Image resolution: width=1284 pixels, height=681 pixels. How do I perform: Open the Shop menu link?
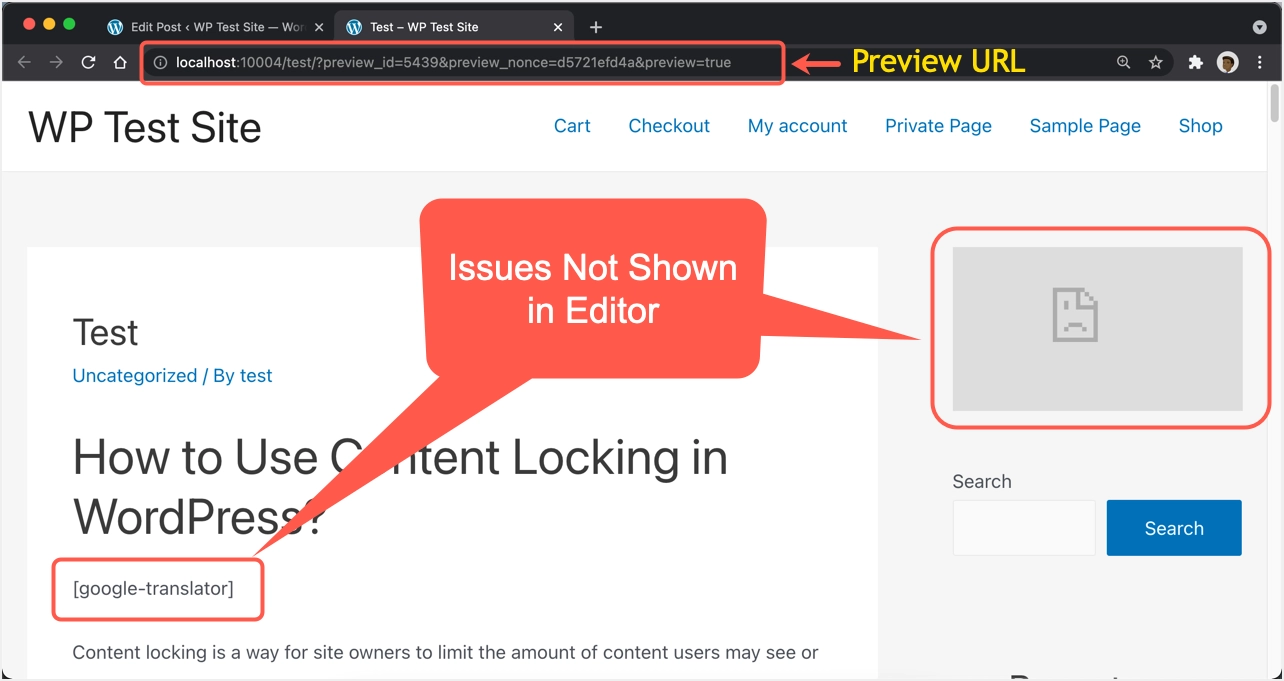[x=1200, y=126]
